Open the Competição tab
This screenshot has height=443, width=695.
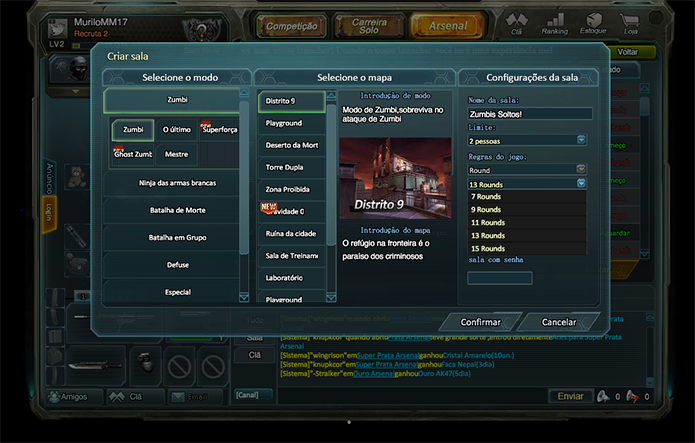click(291, 26)
